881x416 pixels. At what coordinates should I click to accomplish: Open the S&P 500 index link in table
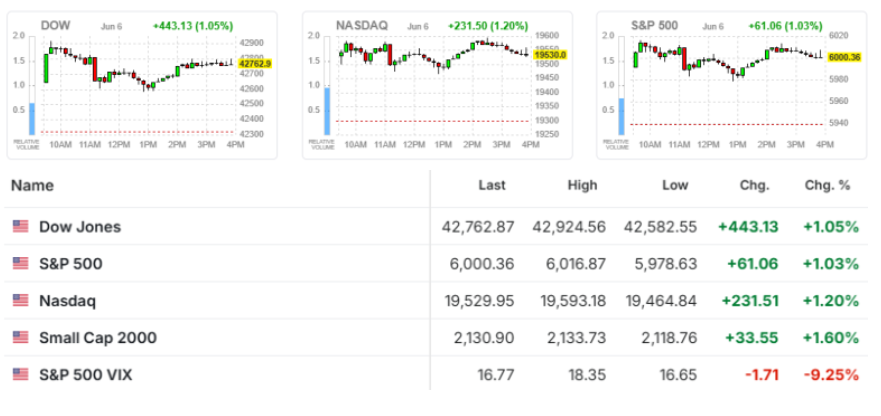click(71, 264)
